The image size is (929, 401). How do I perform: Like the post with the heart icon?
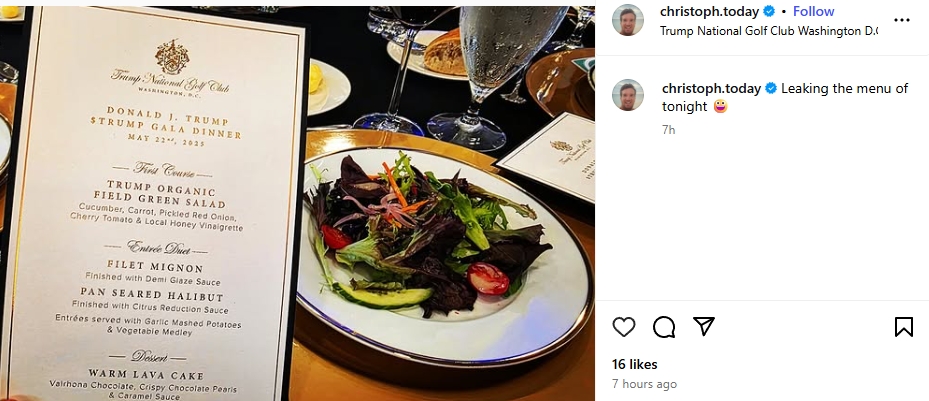click(623, 326)
